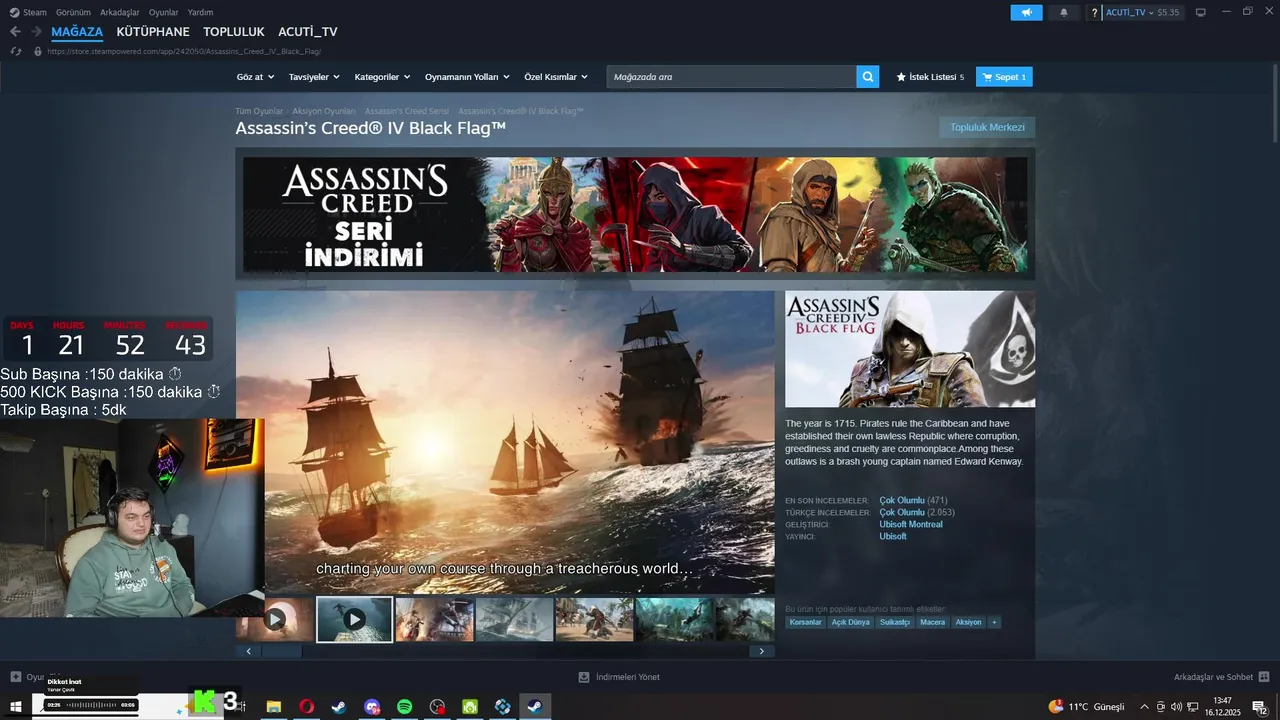Image resolution: width=1280 pixels, height=720 pixels.
Task: Click the plus button to add tag
Action: (994, 622)
